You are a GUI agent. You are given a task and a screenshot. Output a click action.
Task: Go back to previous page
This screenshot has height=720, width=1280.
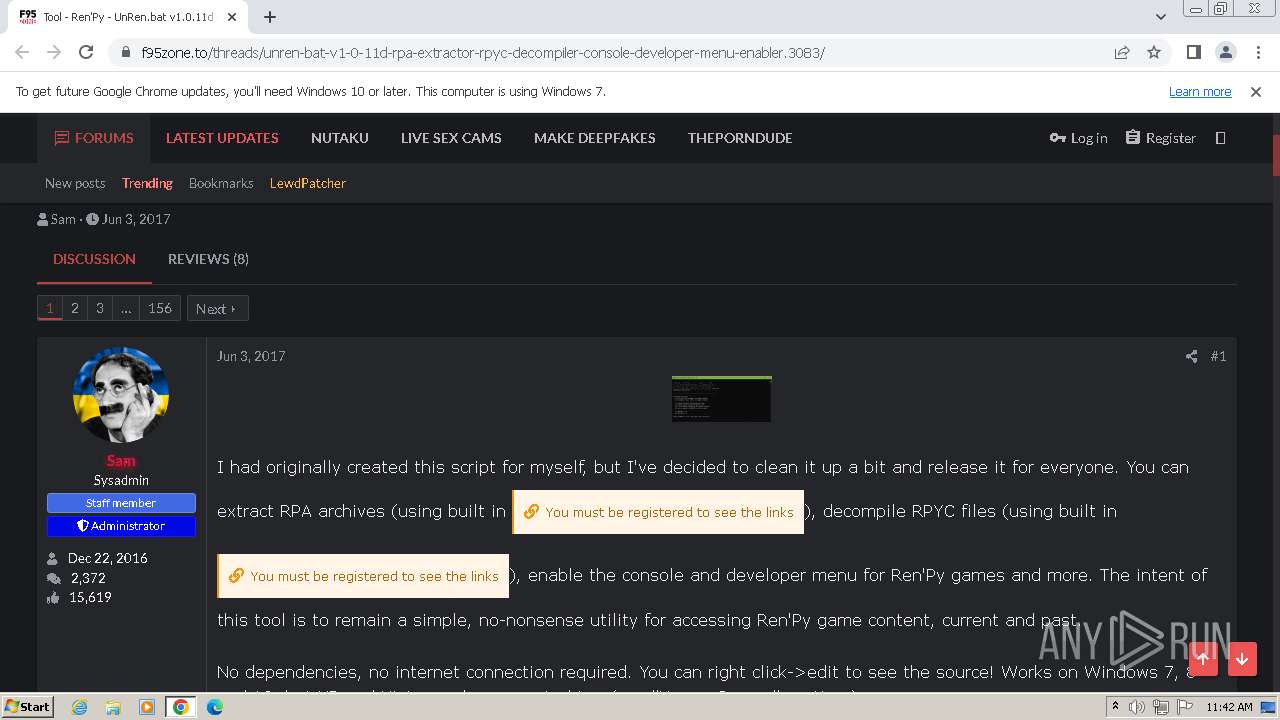22,52
